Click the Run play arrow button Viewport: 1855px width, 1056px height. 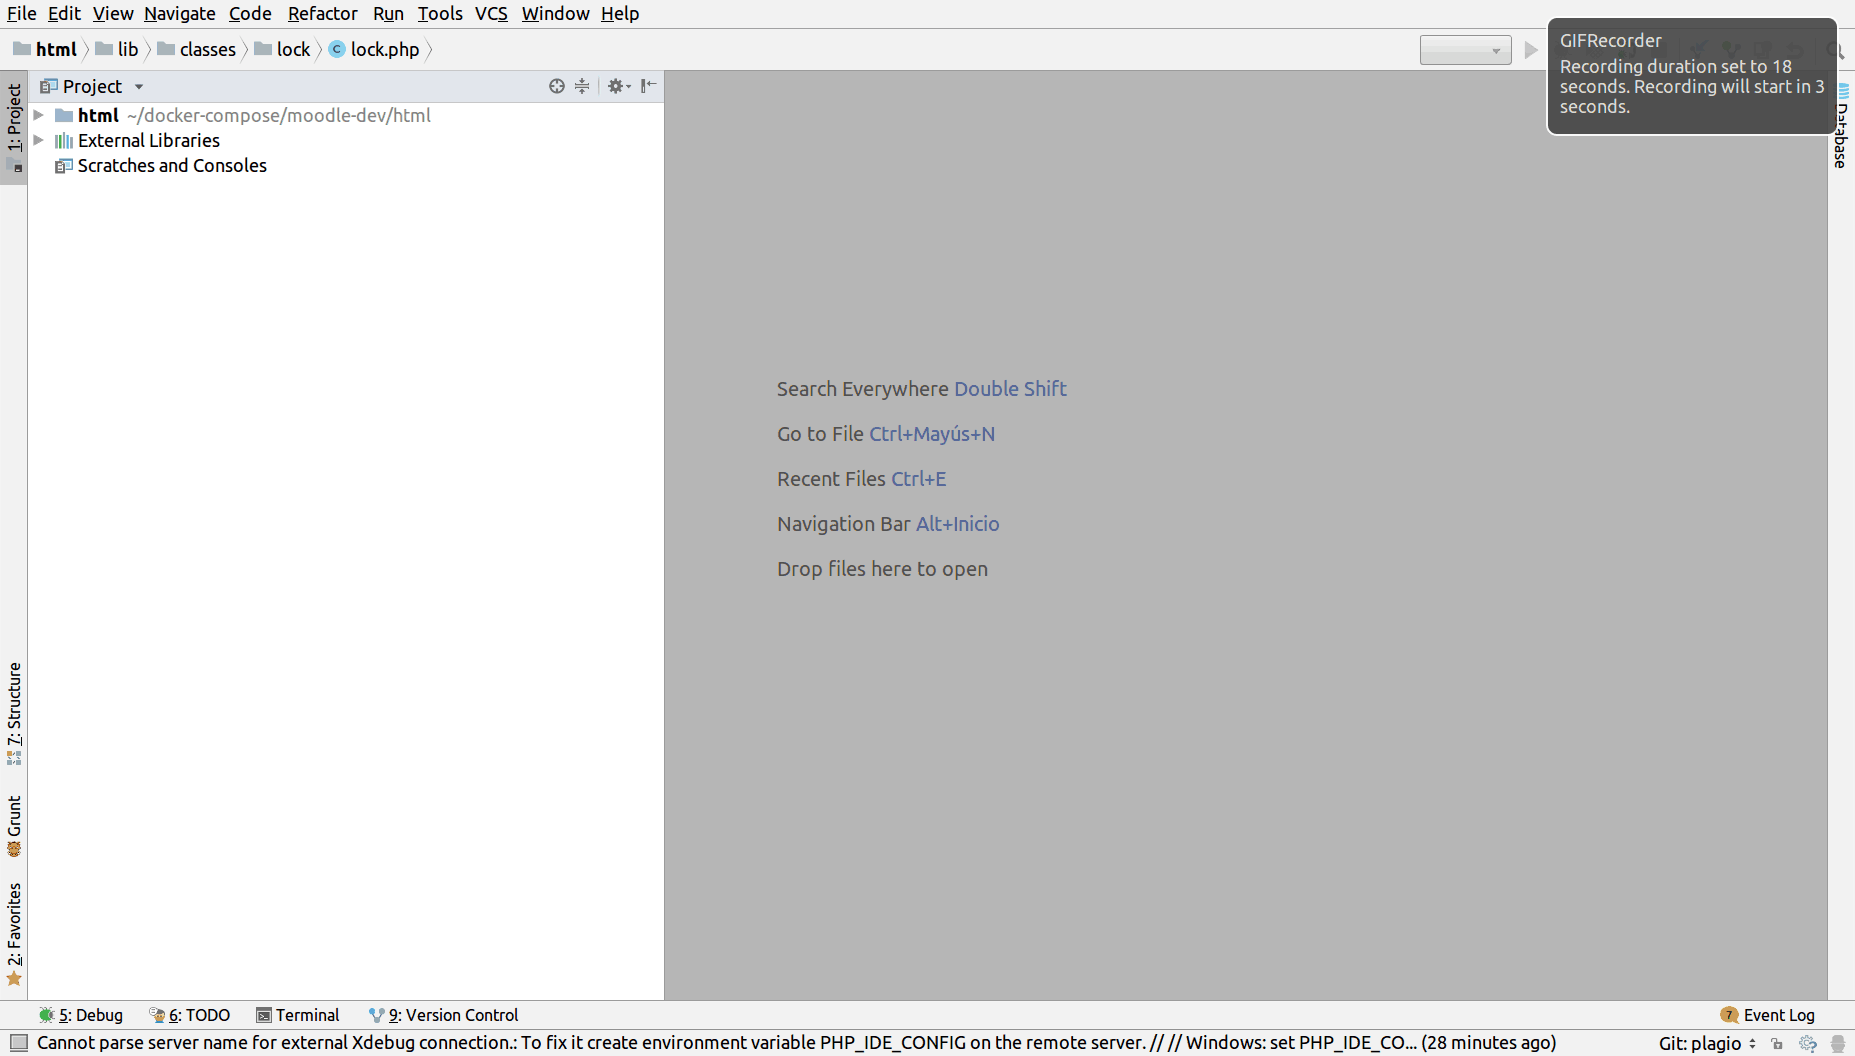point(1531,50)
